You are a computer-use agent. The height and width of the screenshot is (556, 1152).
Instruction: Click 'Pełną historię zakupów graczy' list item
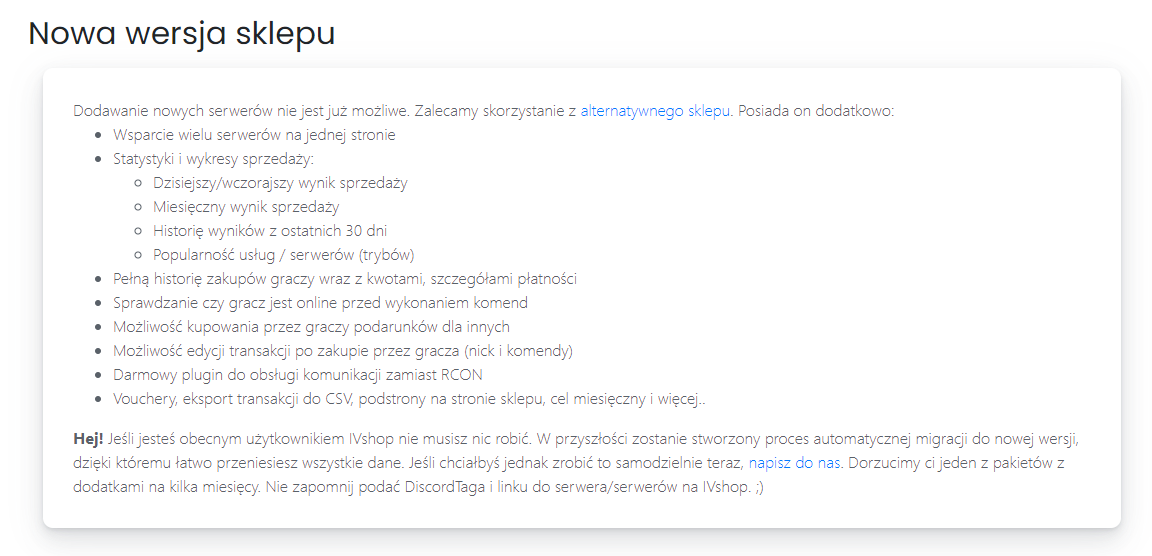point(345,279)
